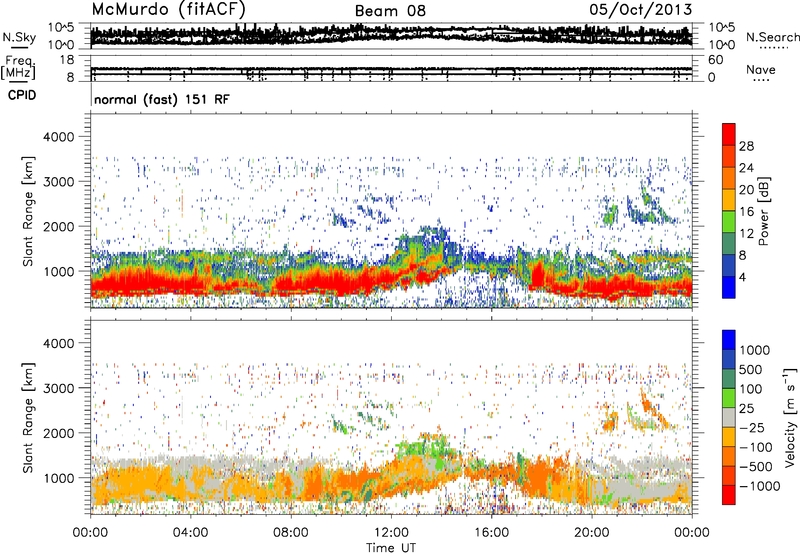Viewport: 800px width, 554px height.
Task: Select the CPID label
Action: 22,95
